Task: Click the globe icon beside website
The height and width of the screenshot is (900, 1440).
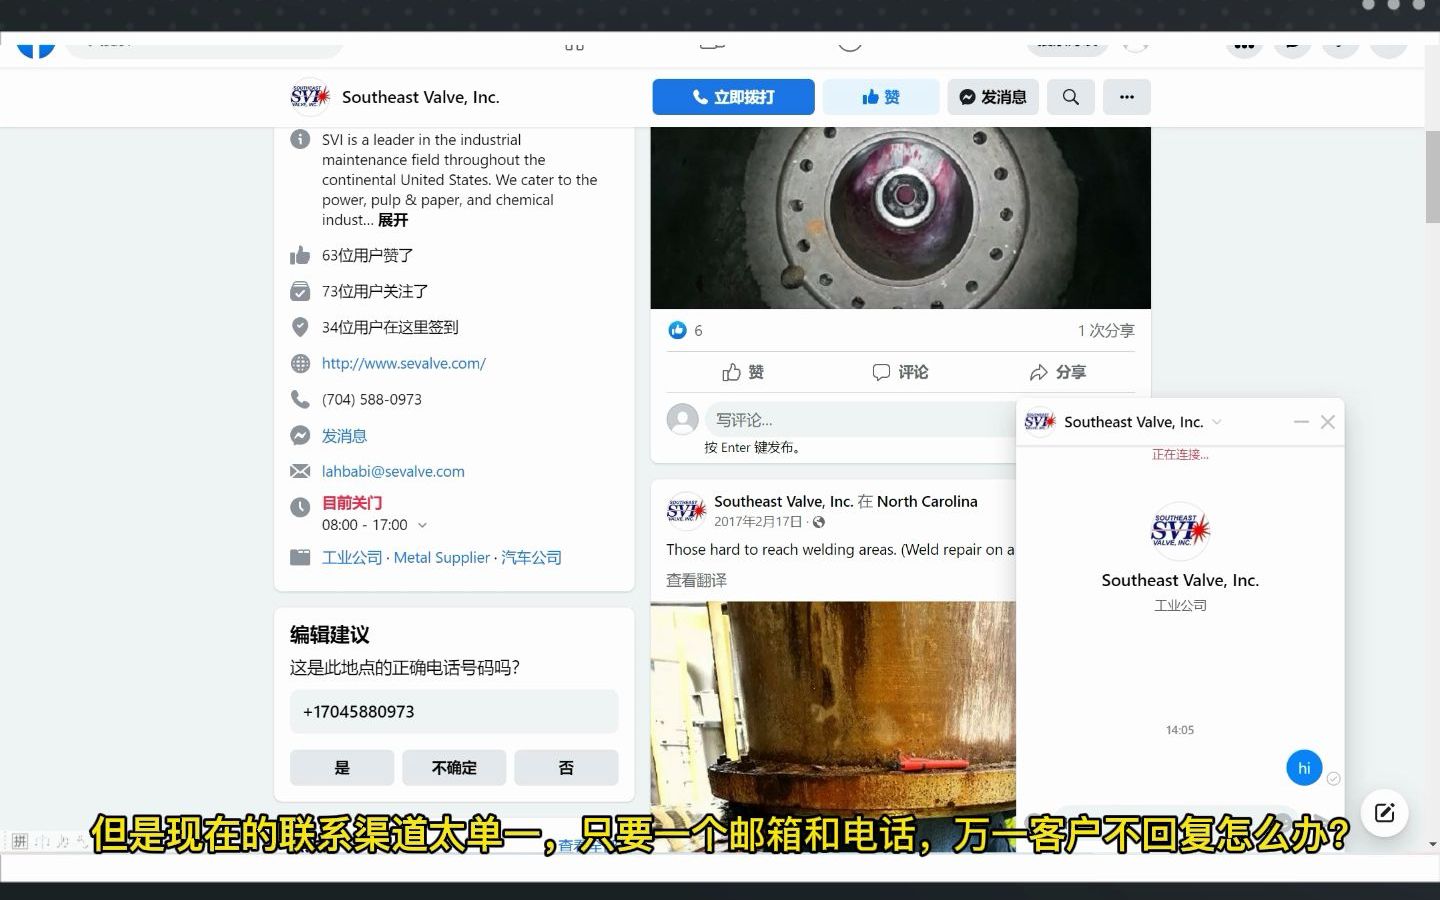Action: 300,363
